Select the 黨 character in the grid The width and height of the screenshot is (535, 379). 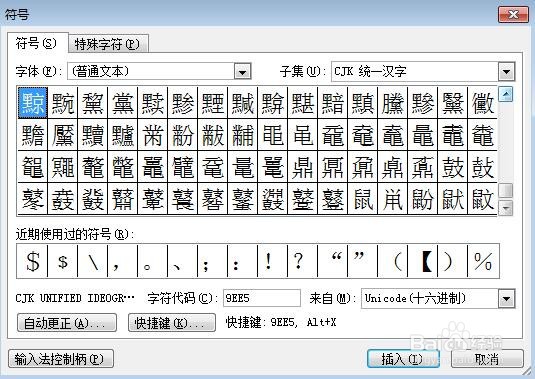point(122,103)
